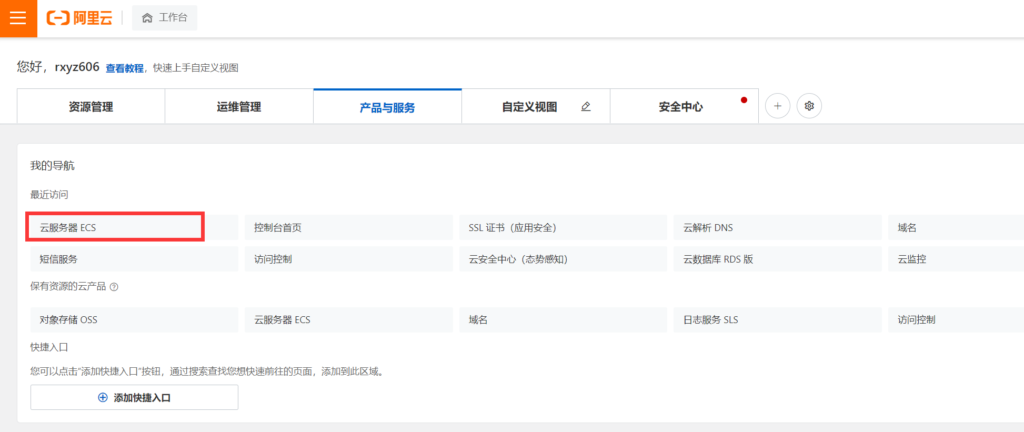This screenshot has height=432, width=1024.
Task: Click the home icon beside 工作台
Action: click(x=148, y=18)
